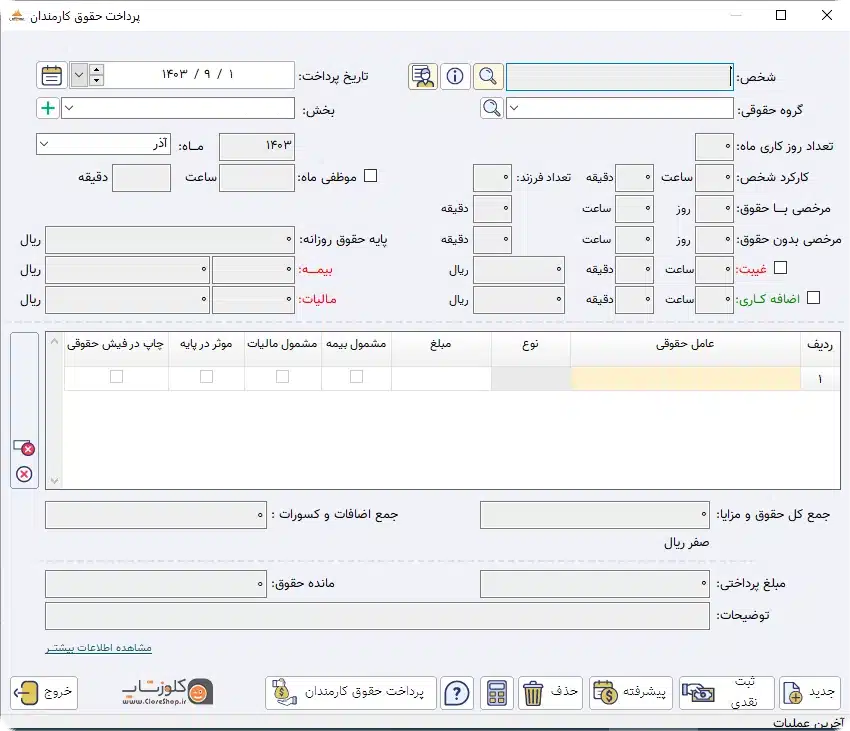Open the calculator icon button in bottom toolbar
This screenshot has height=731, width=850.
pos(497,692)
